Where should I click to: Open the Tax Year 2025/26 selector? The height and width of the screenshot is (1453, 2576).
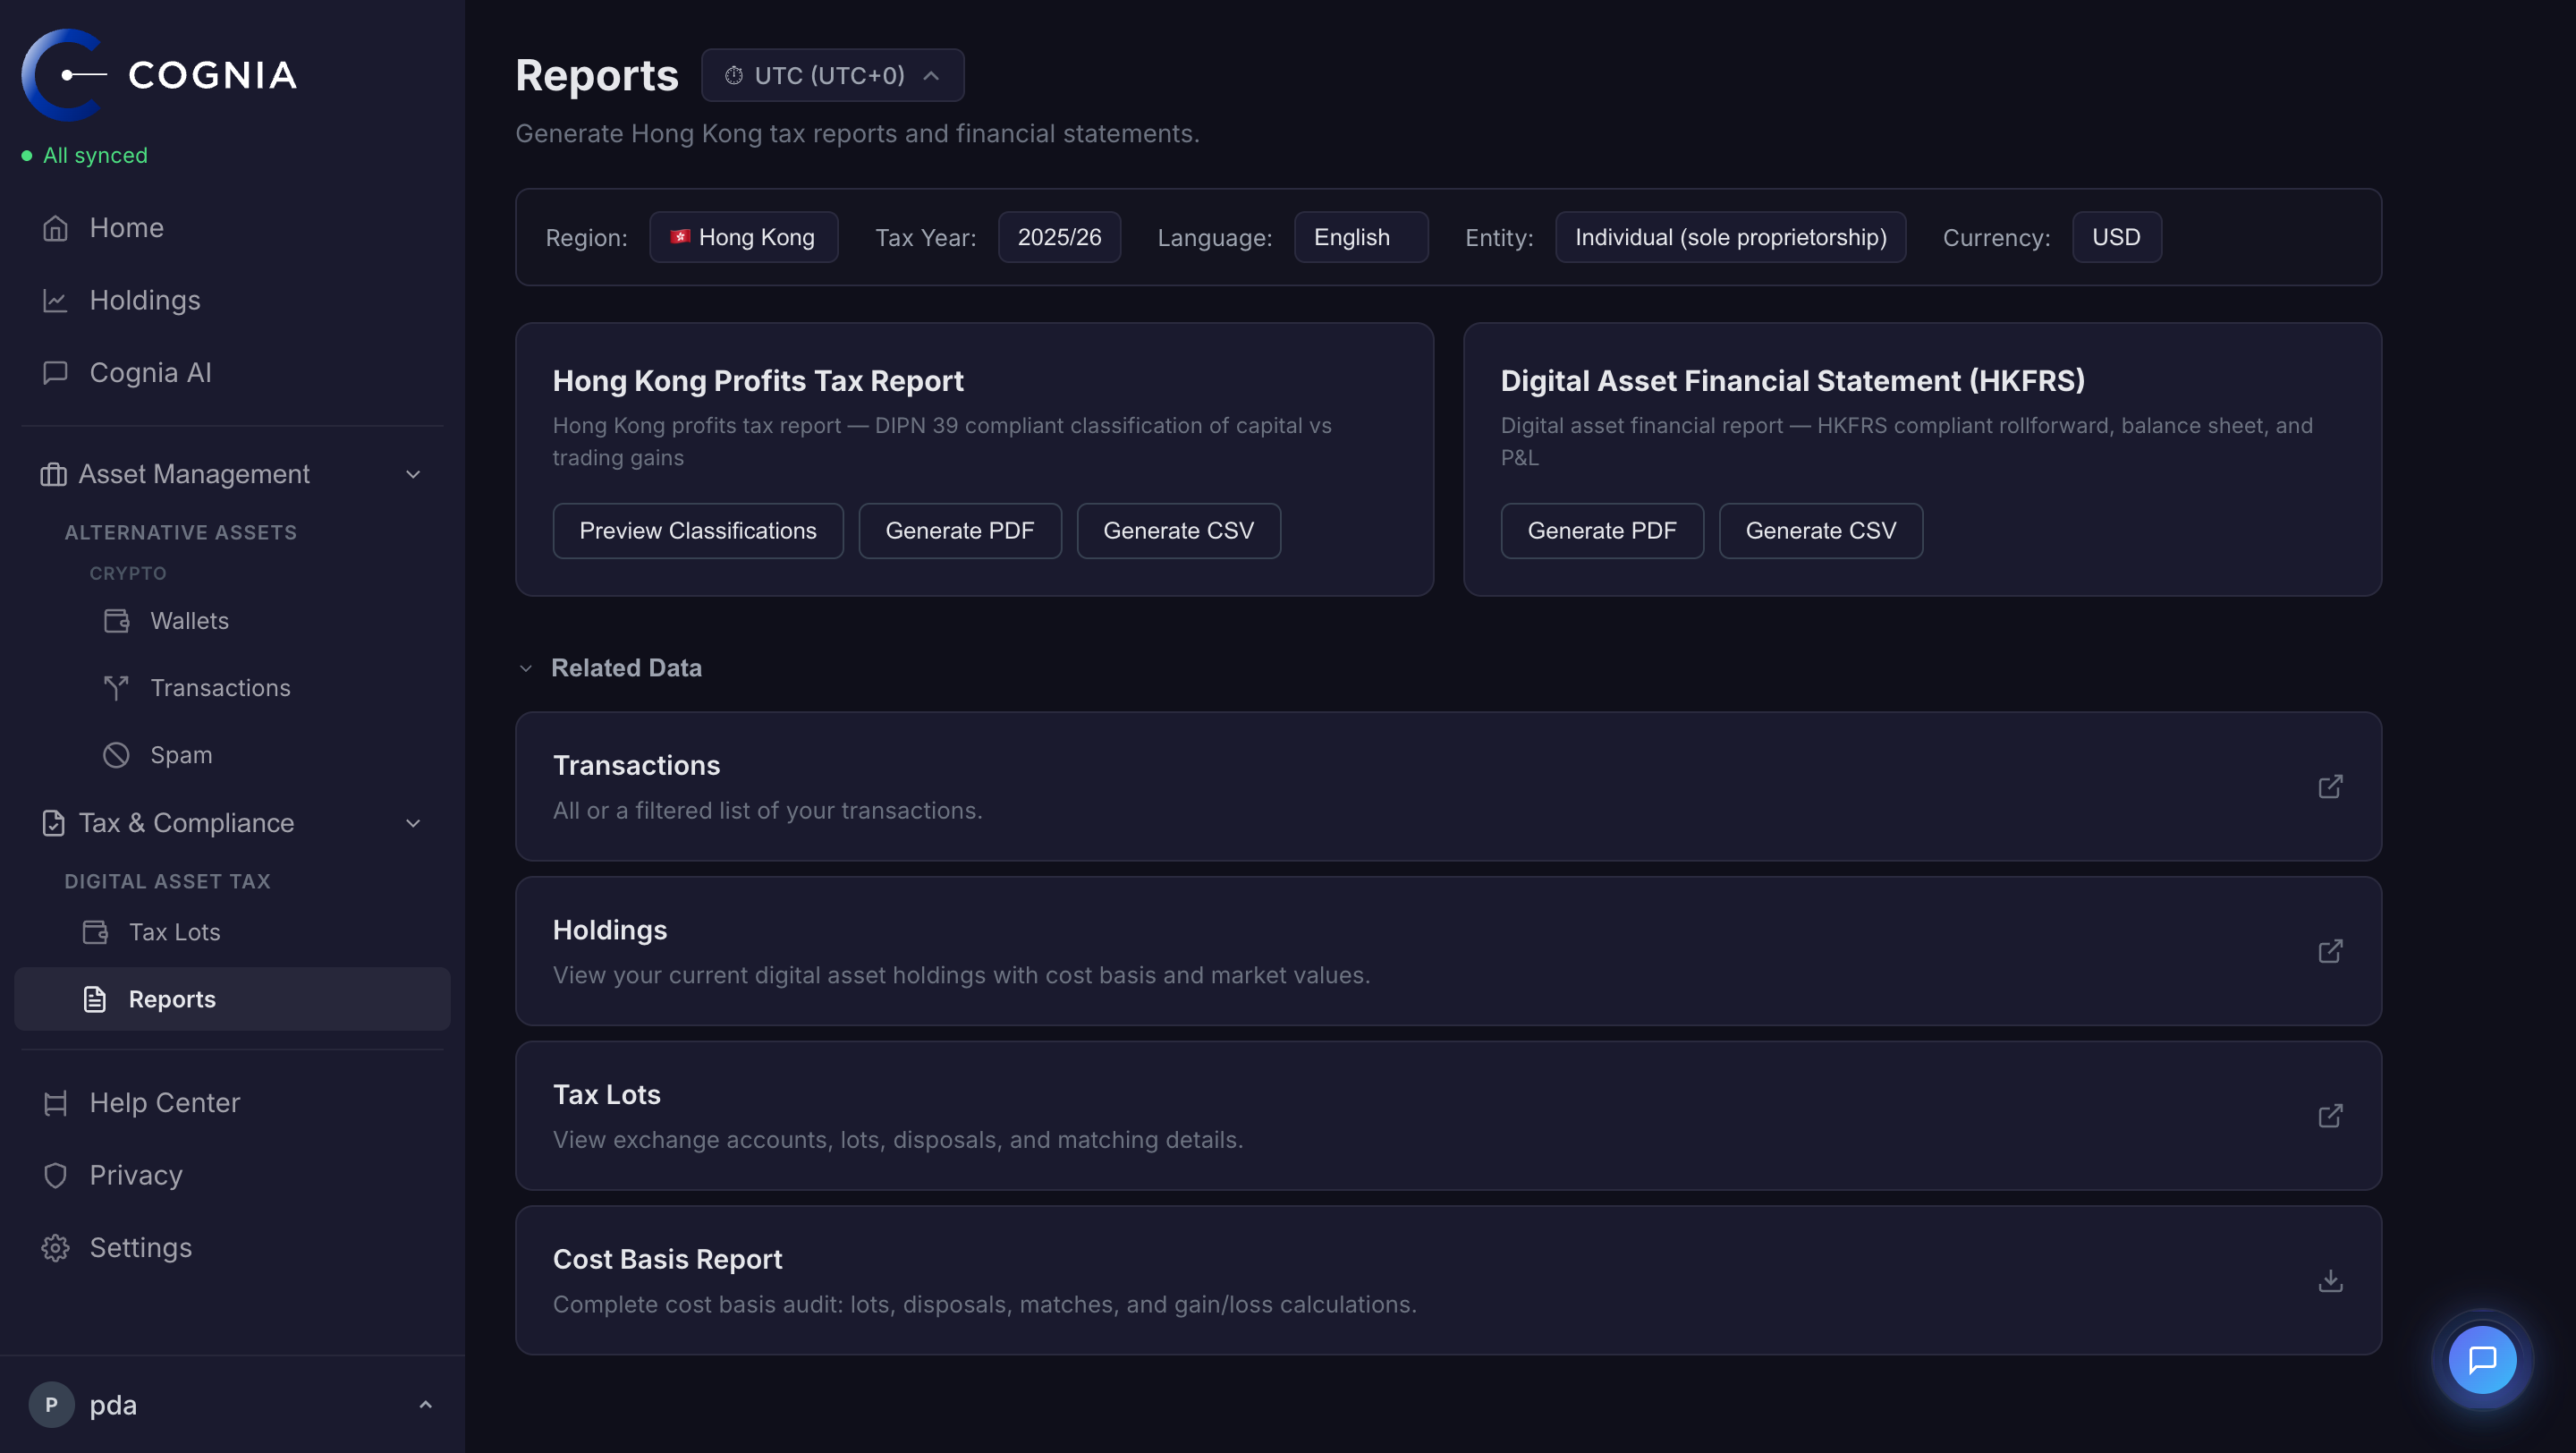[1059, 237]
